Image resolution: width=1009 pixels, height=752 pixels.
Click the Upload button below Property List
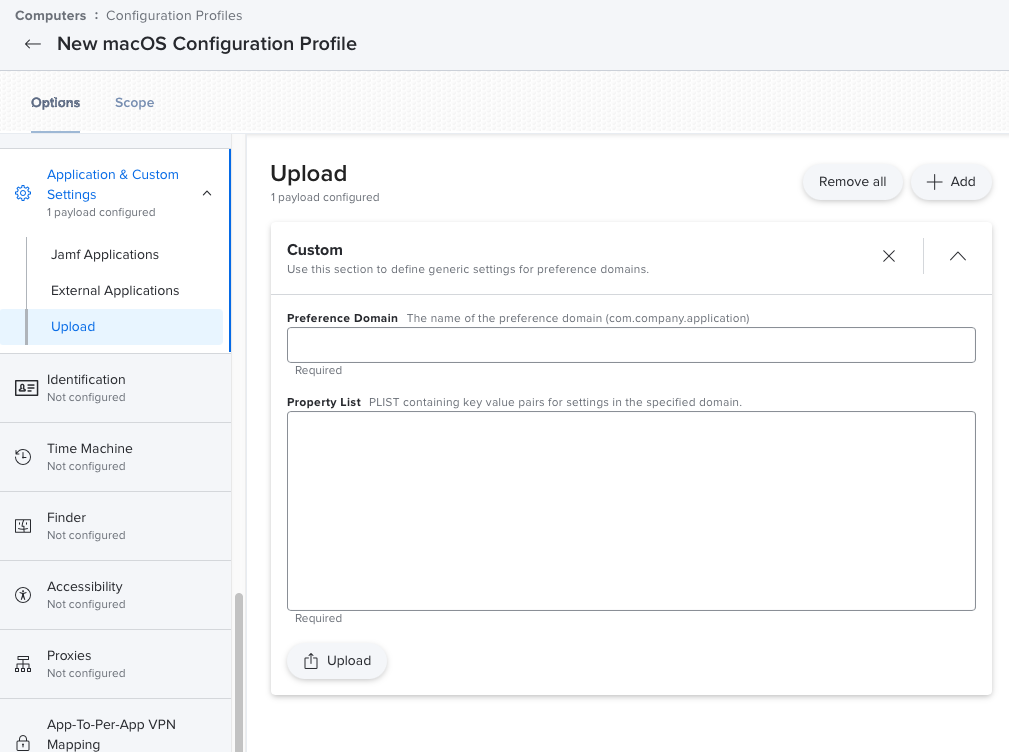[337, 660]
